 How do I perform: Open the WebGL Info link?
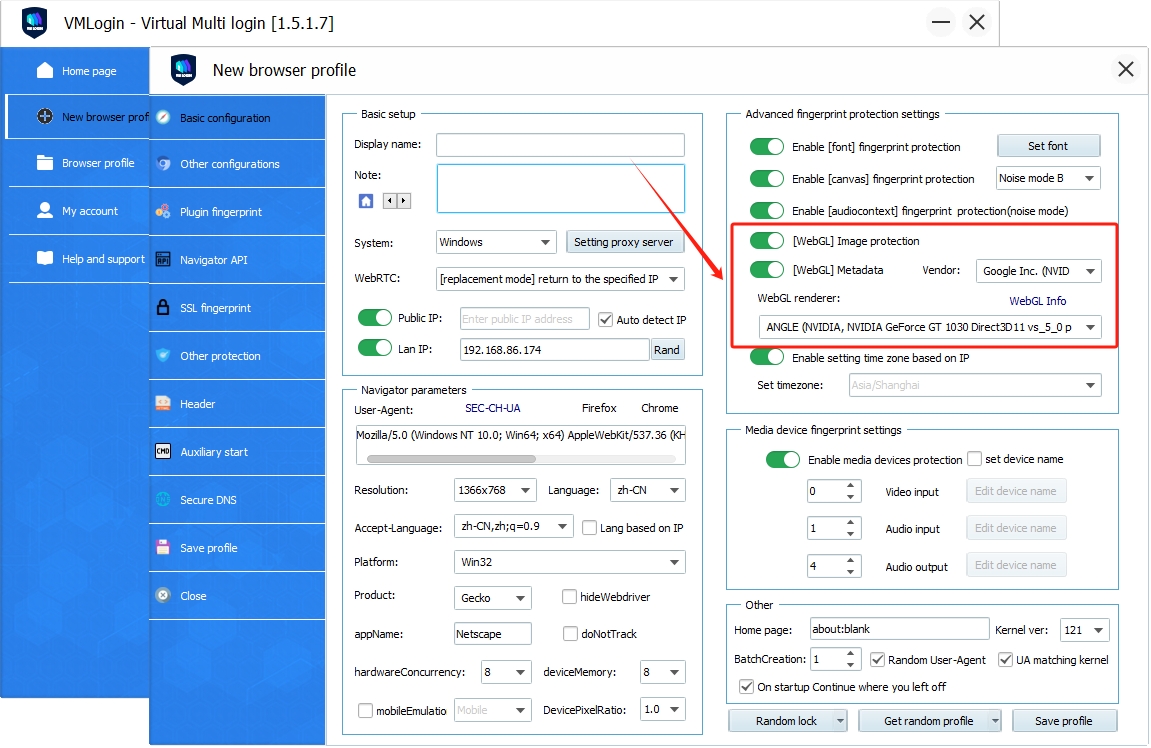(x=1037, y=301)
